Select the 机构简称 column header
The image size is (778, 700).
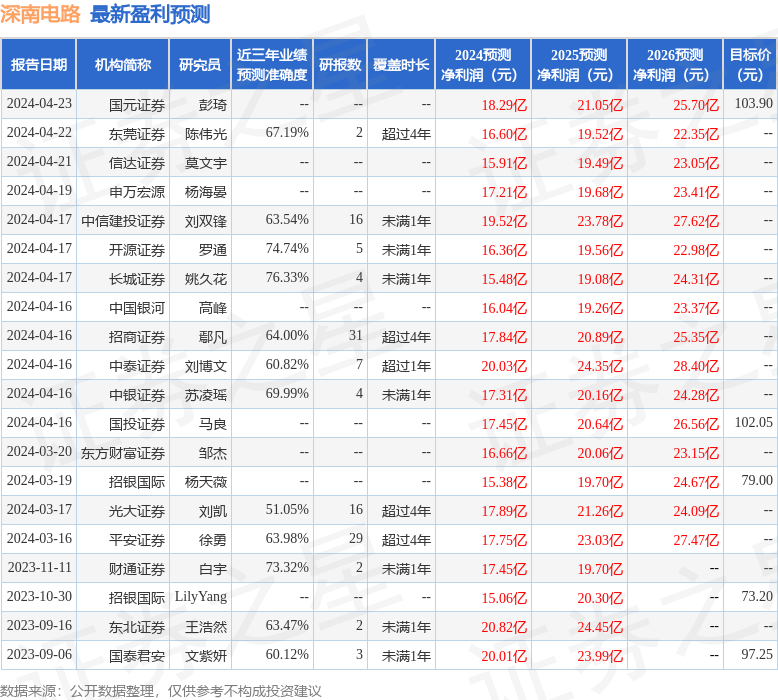pos(123,65)
